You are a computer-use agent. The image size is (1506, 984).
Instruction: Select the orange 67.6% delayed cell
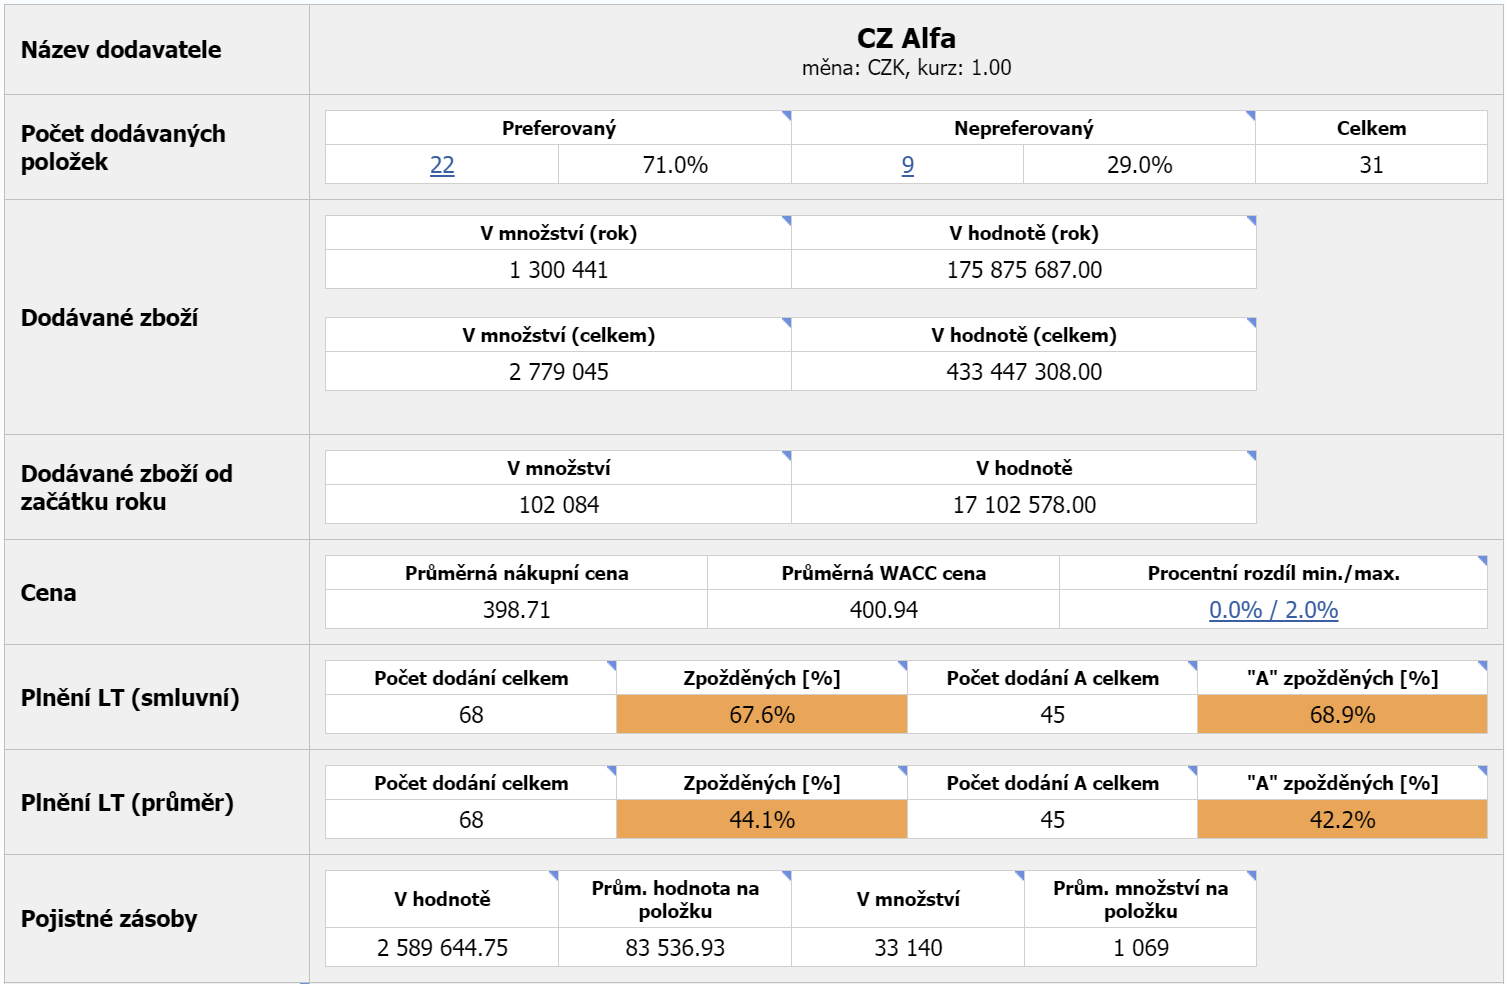(x=761, y=715)
